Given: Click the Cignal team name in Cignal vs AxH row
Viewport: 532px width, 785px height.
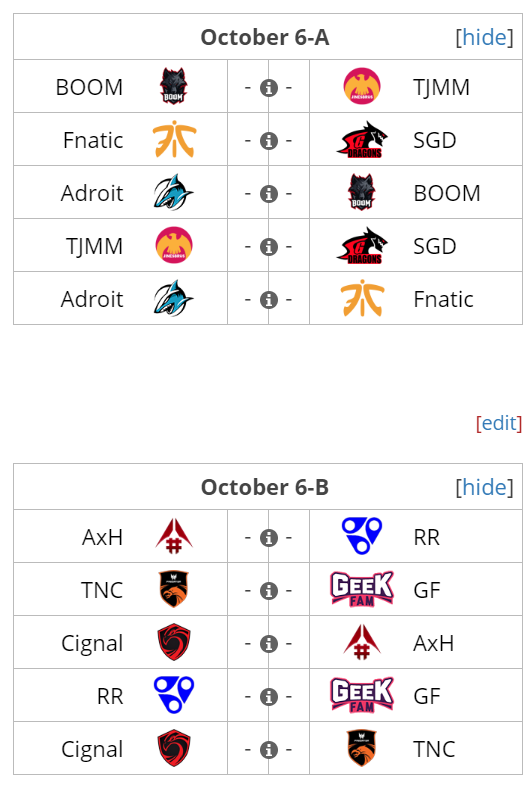Looking at the screenshot, I should [x=92, y=643].
